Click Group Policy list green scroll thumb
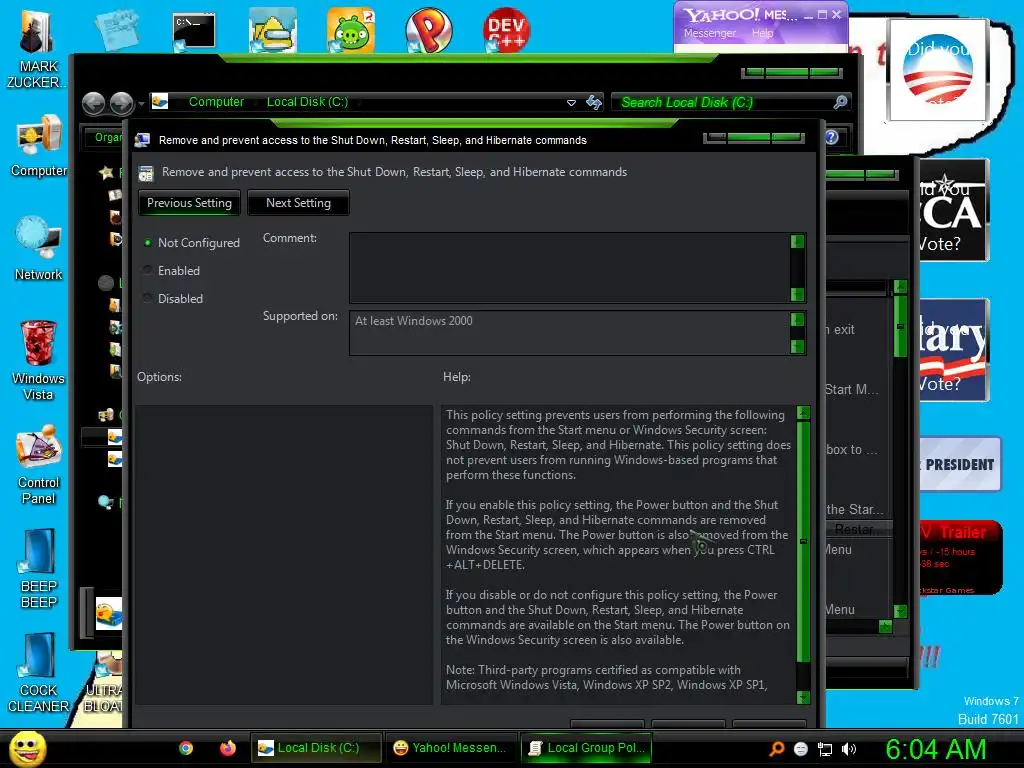Viewport: 1024px width, 768px height. point(901,326)
